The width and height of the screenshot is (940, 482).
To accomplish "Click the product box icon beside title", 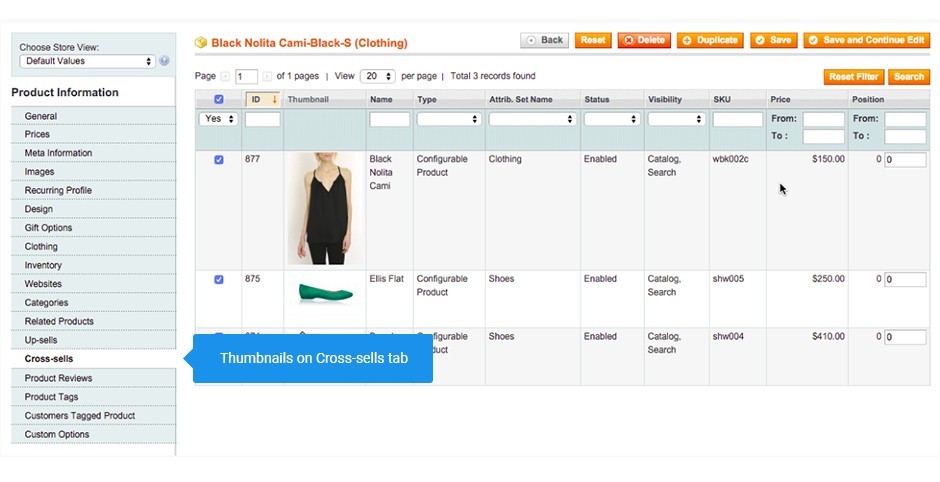I will point(201,43).
